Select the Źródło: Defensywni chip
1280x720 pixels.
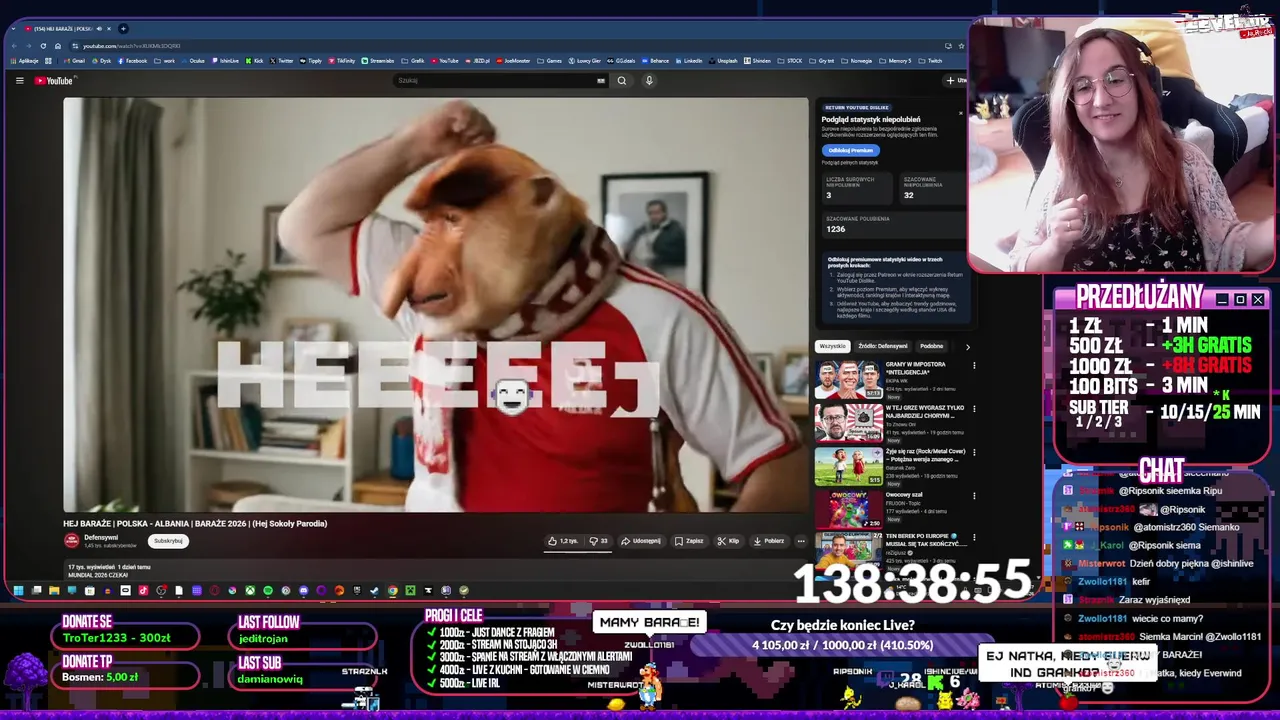[x=883, y=346]
